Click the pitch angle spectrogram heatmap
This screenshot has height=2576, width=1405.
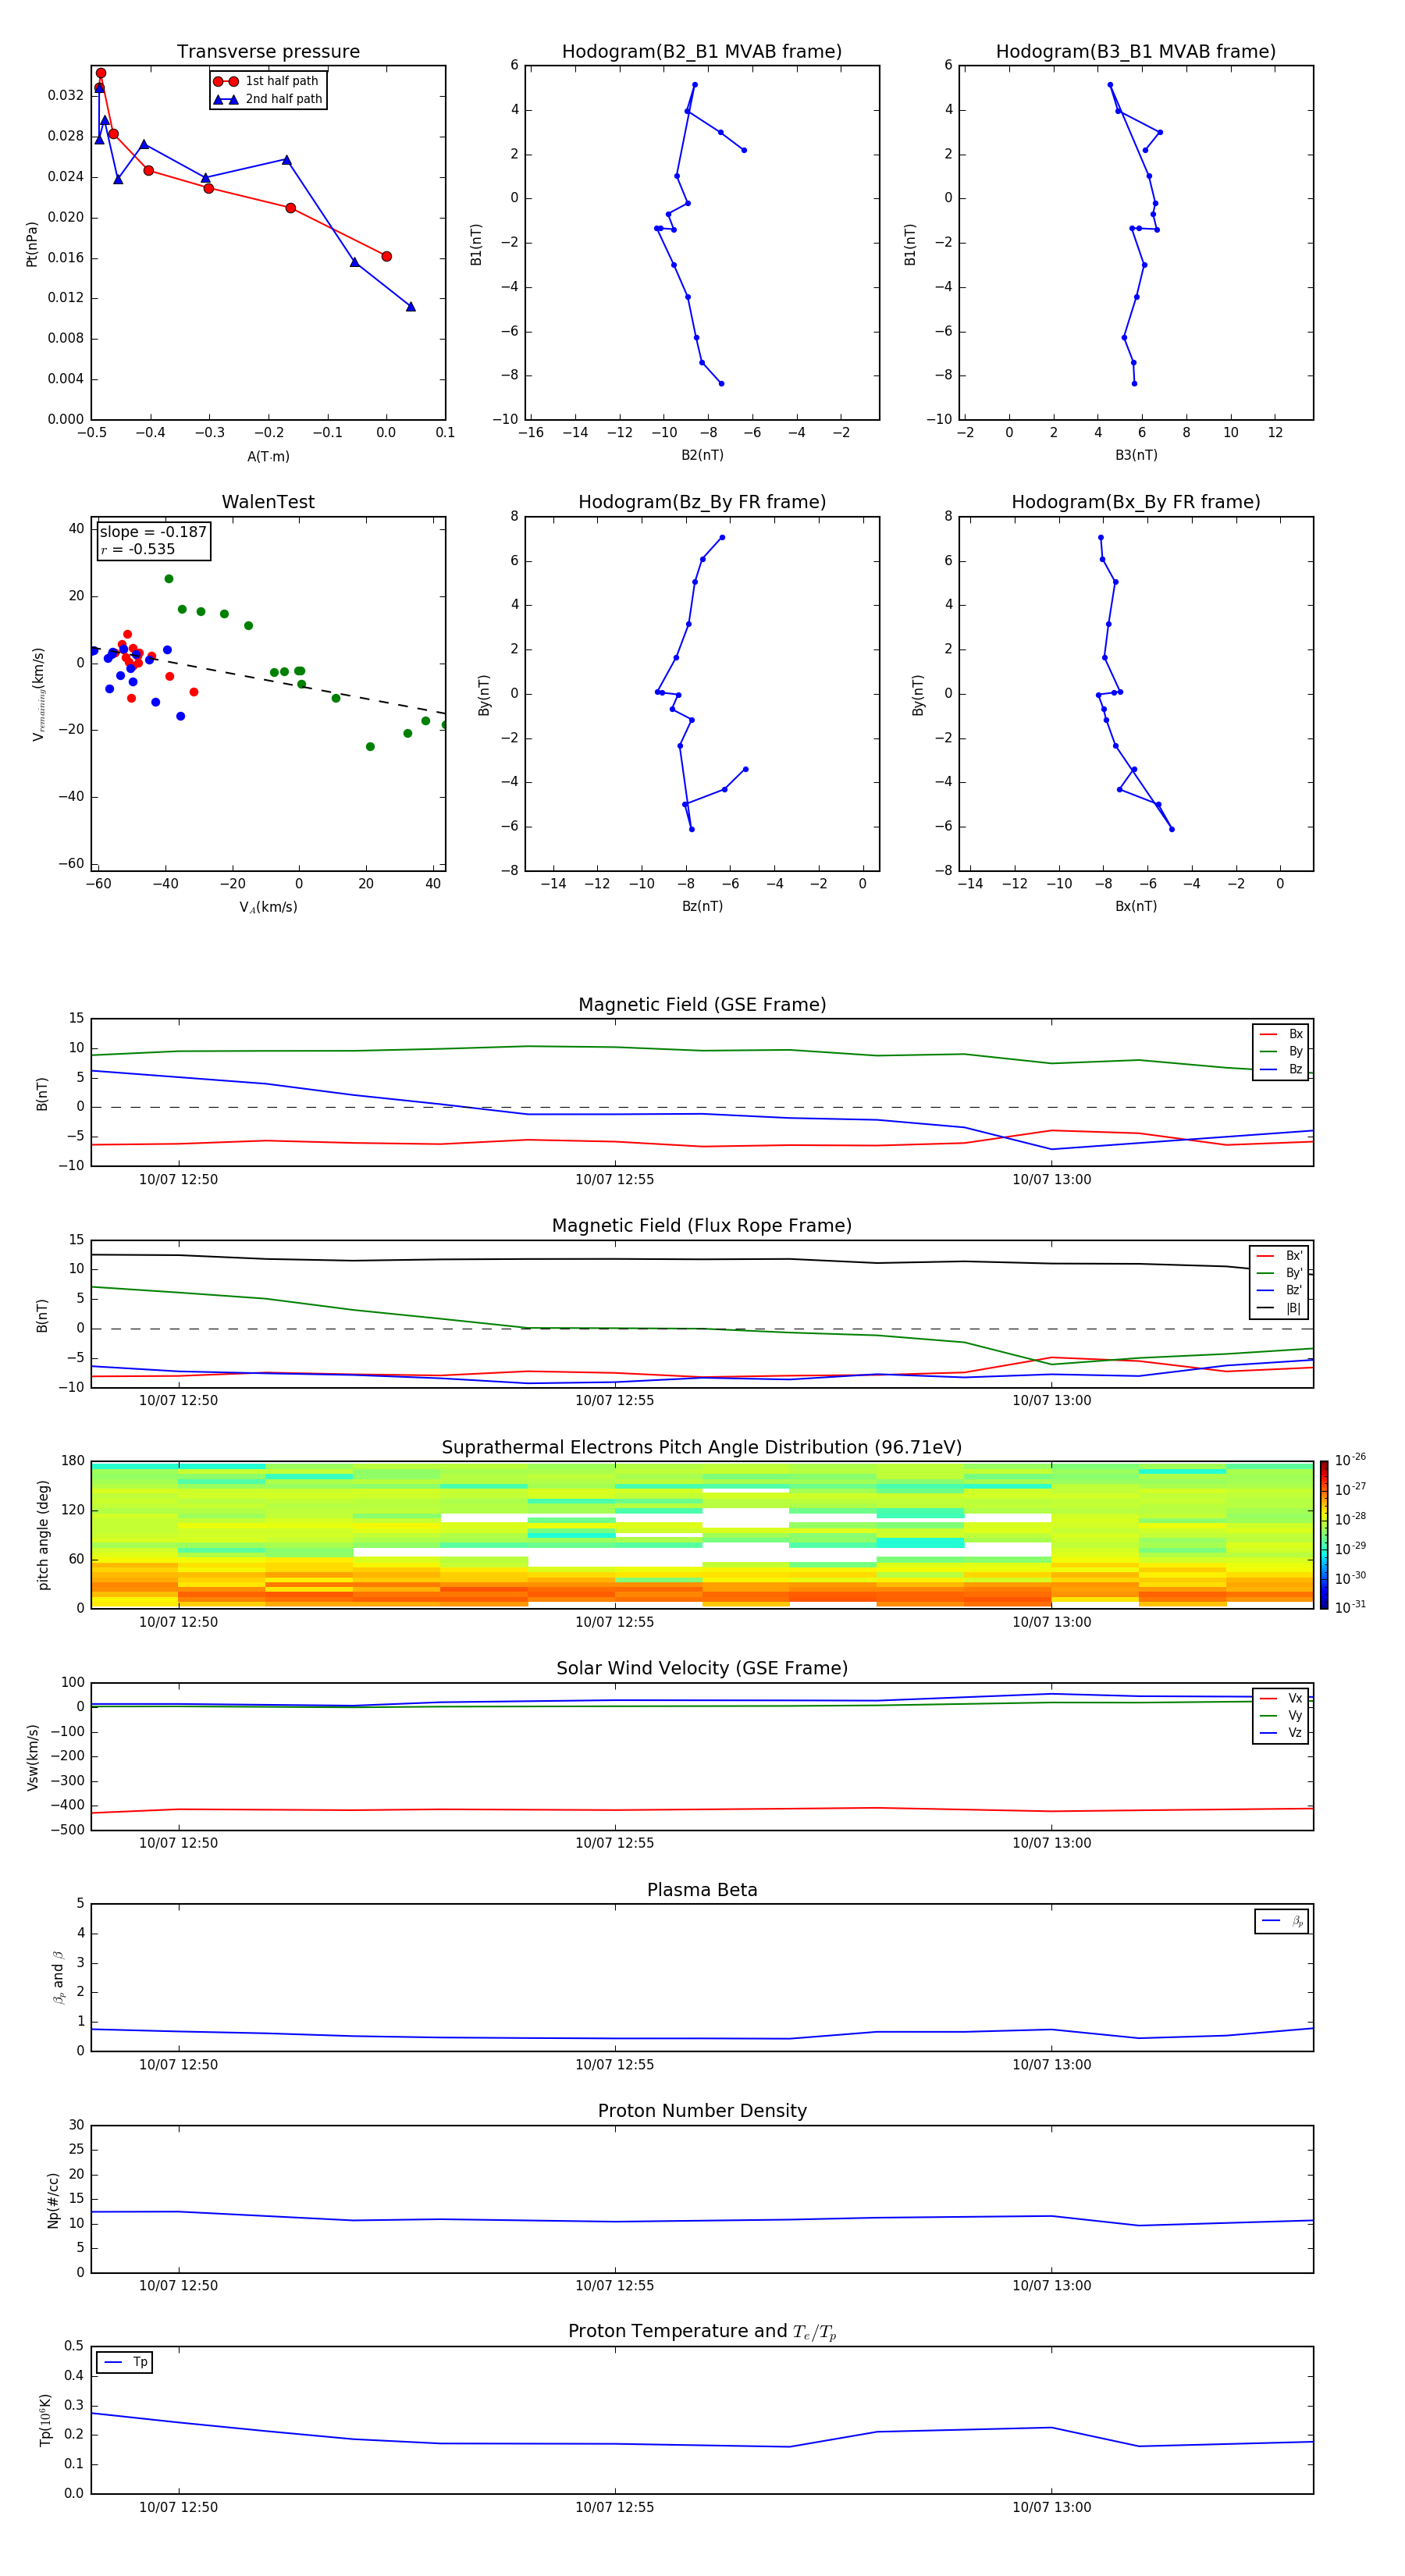click(x=702, y=1535)
